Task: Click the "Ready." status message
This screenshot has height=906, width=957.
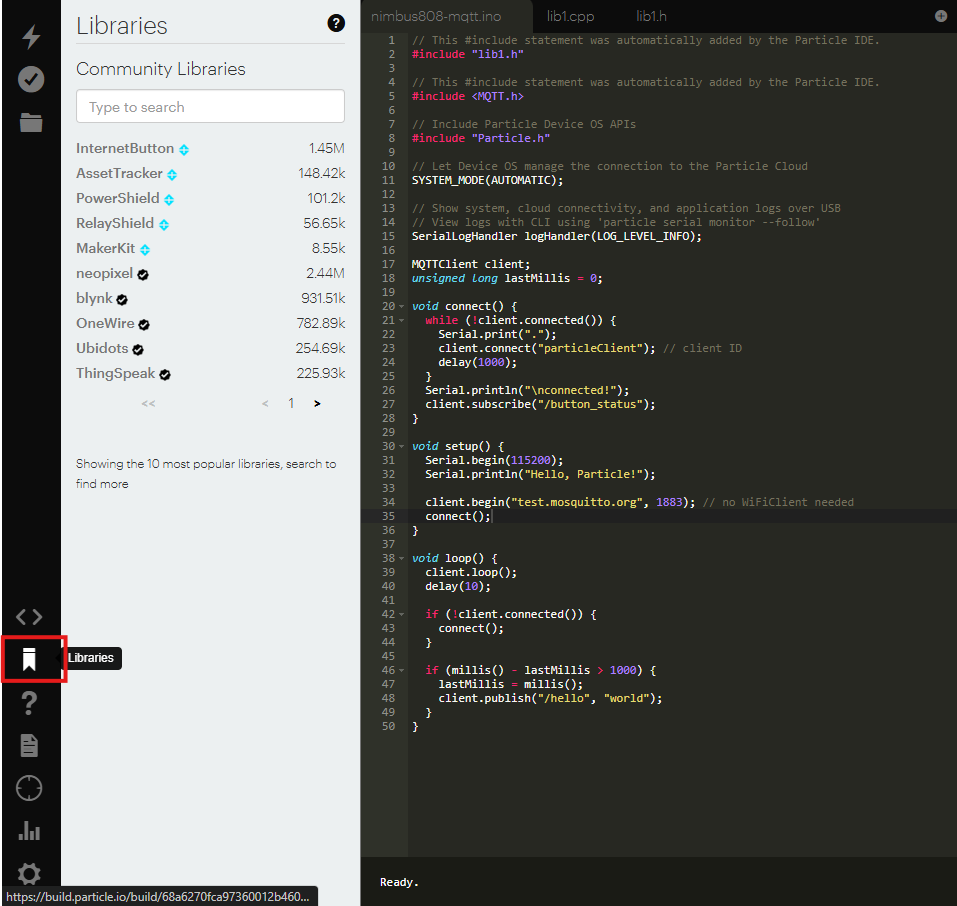Action: tap(399, 882)
